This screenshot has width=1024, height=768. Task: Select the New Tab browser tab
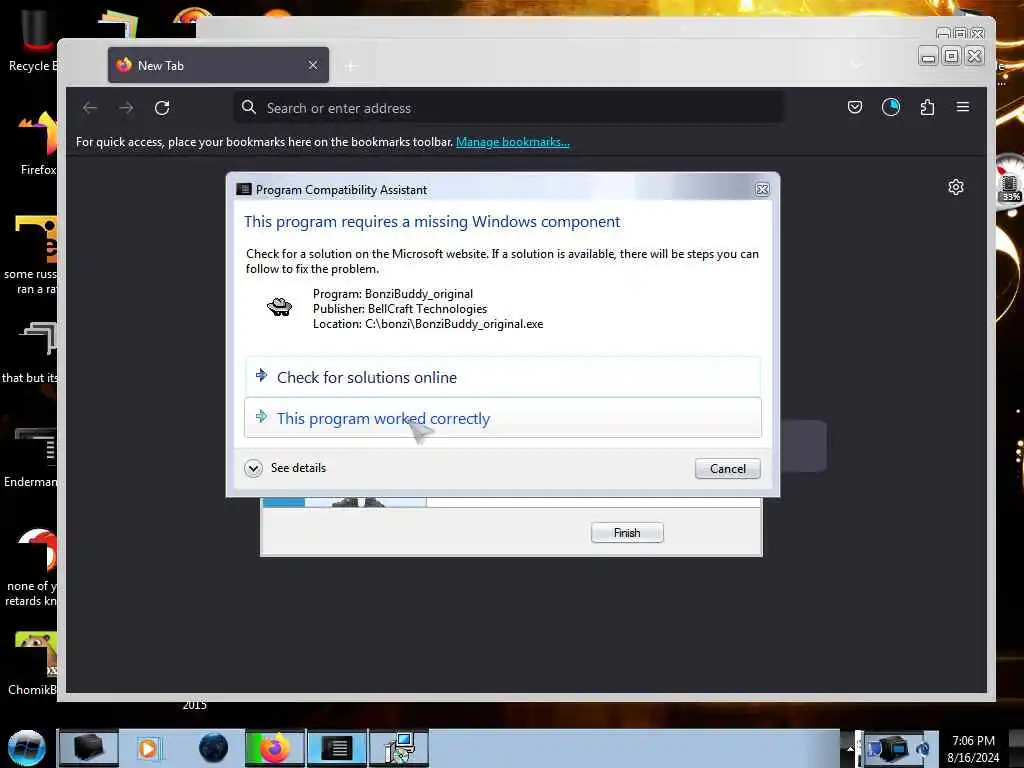coord(218,65)
